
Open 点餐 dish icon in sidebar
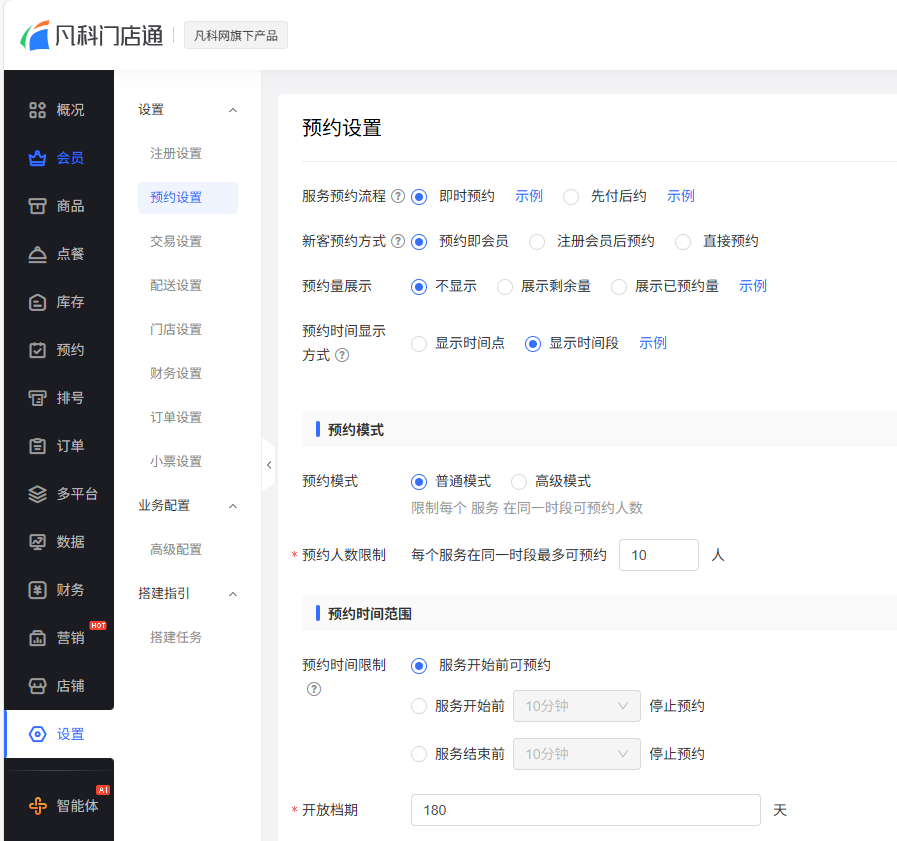37,254
